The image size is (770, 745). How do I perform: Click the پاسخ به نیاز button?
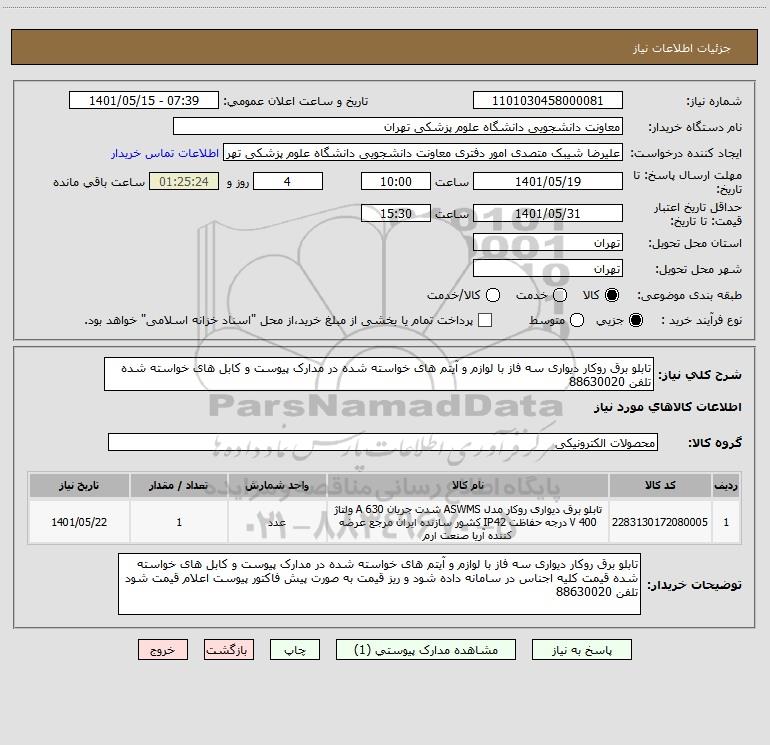pos(581,650)
